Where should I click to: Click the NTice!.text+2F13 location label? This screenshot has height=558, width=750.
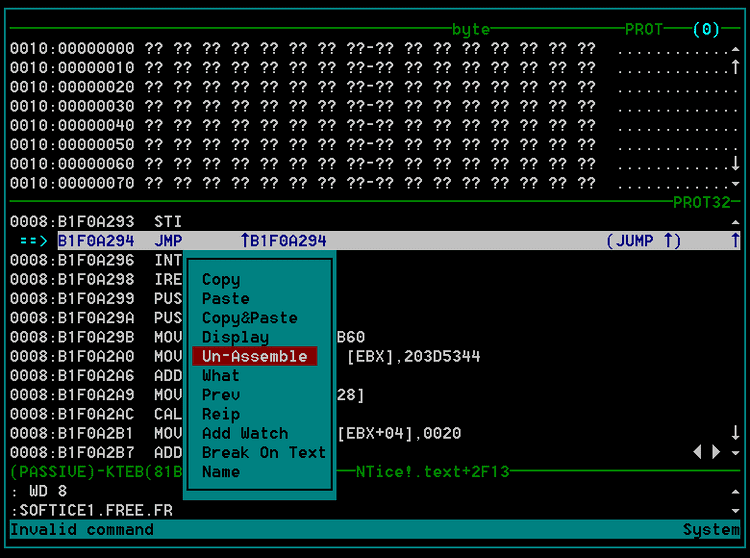tap(432, 472)
